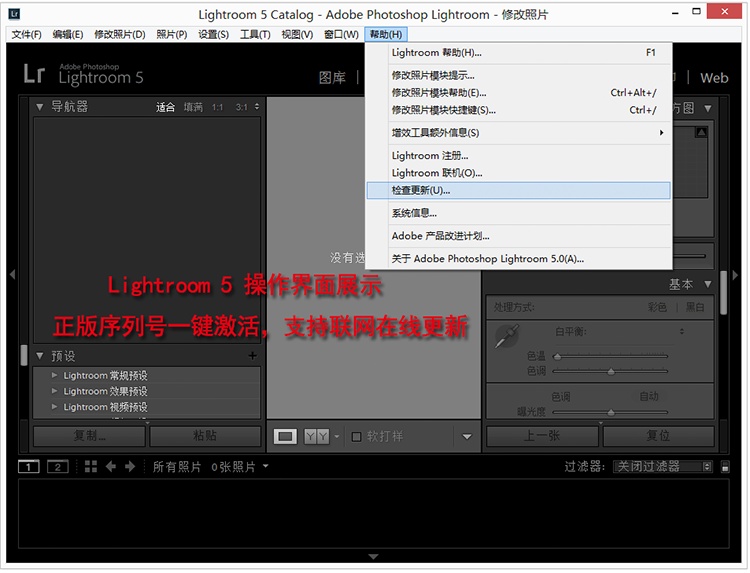
Task: Click the 上一张 button
Action: (542, 436)
